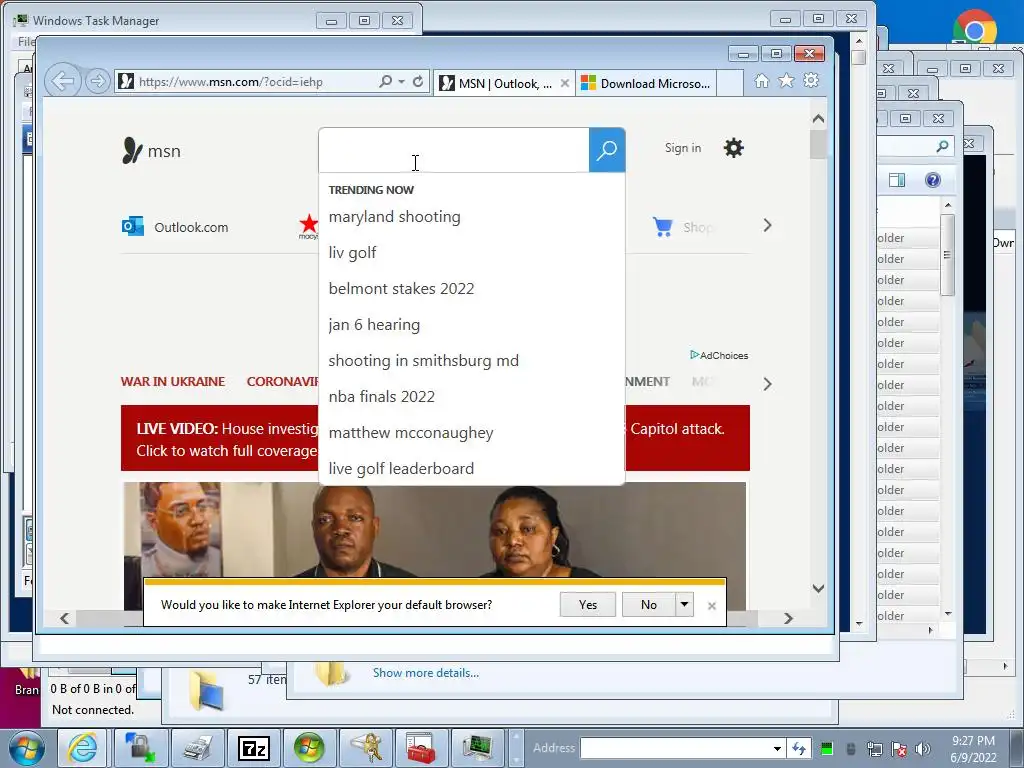Open dropdown arrow beside the No button
Viewport: 1024px width, 768px height.
[x=684, y=605]
